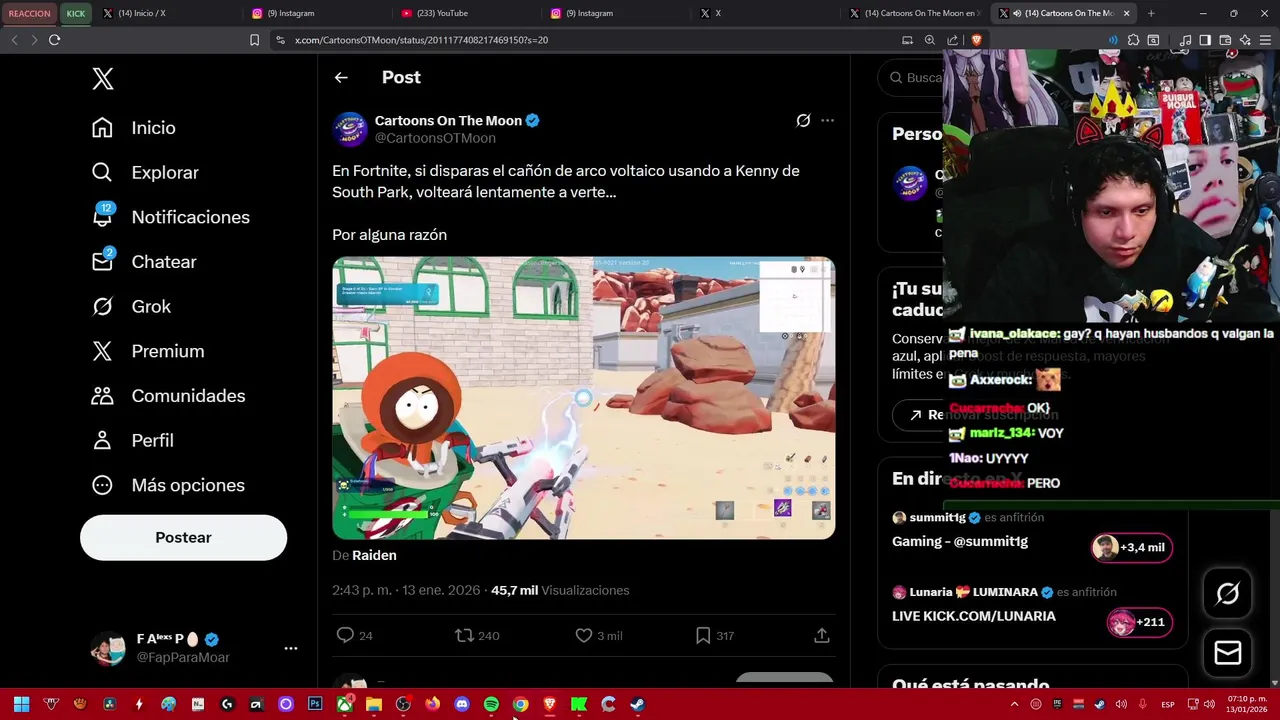This screenshot has height=720, width=1280.
Task: Open account menu dots next to @FapParaMoar
Action: pyautogui.click(x=290, y=648)
